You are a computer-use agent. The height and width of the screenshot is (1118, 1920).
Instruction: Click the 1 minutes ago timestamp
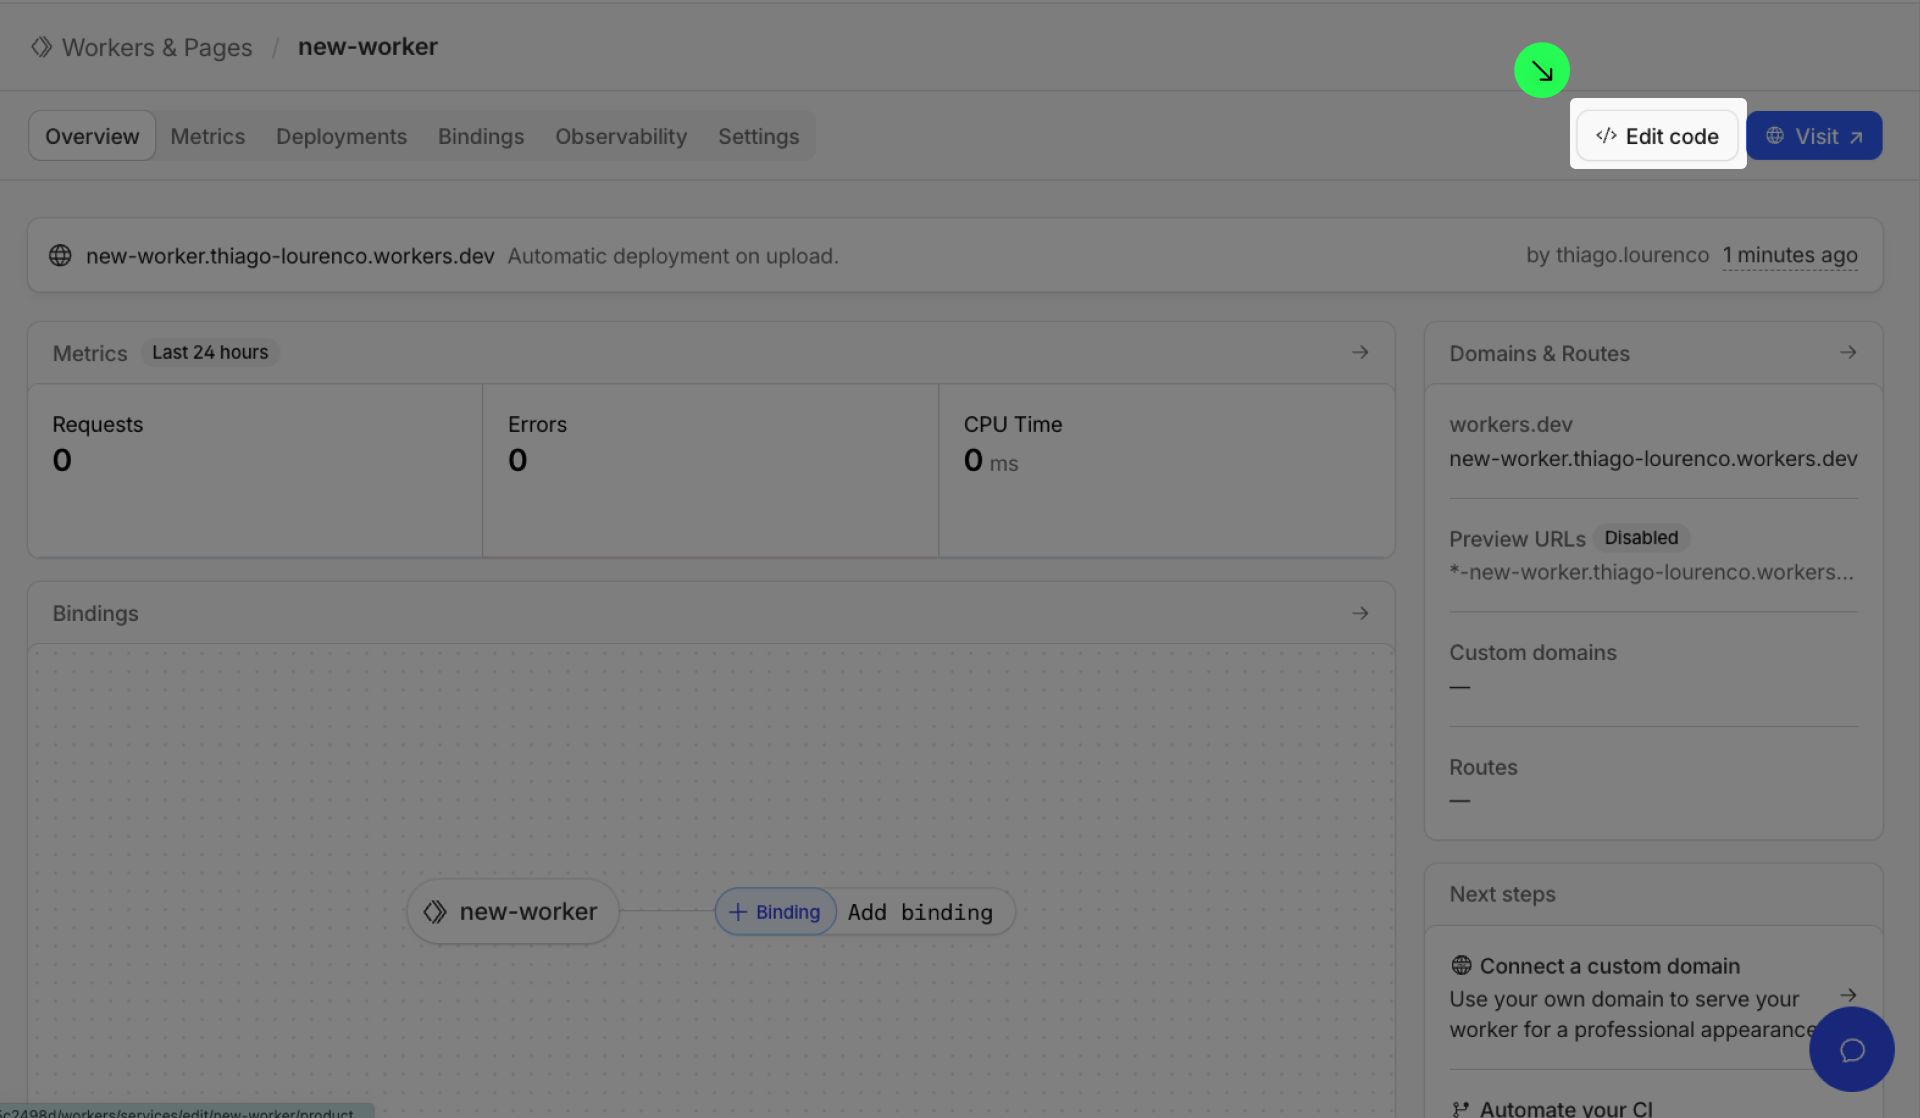(x=1789, y=256)
